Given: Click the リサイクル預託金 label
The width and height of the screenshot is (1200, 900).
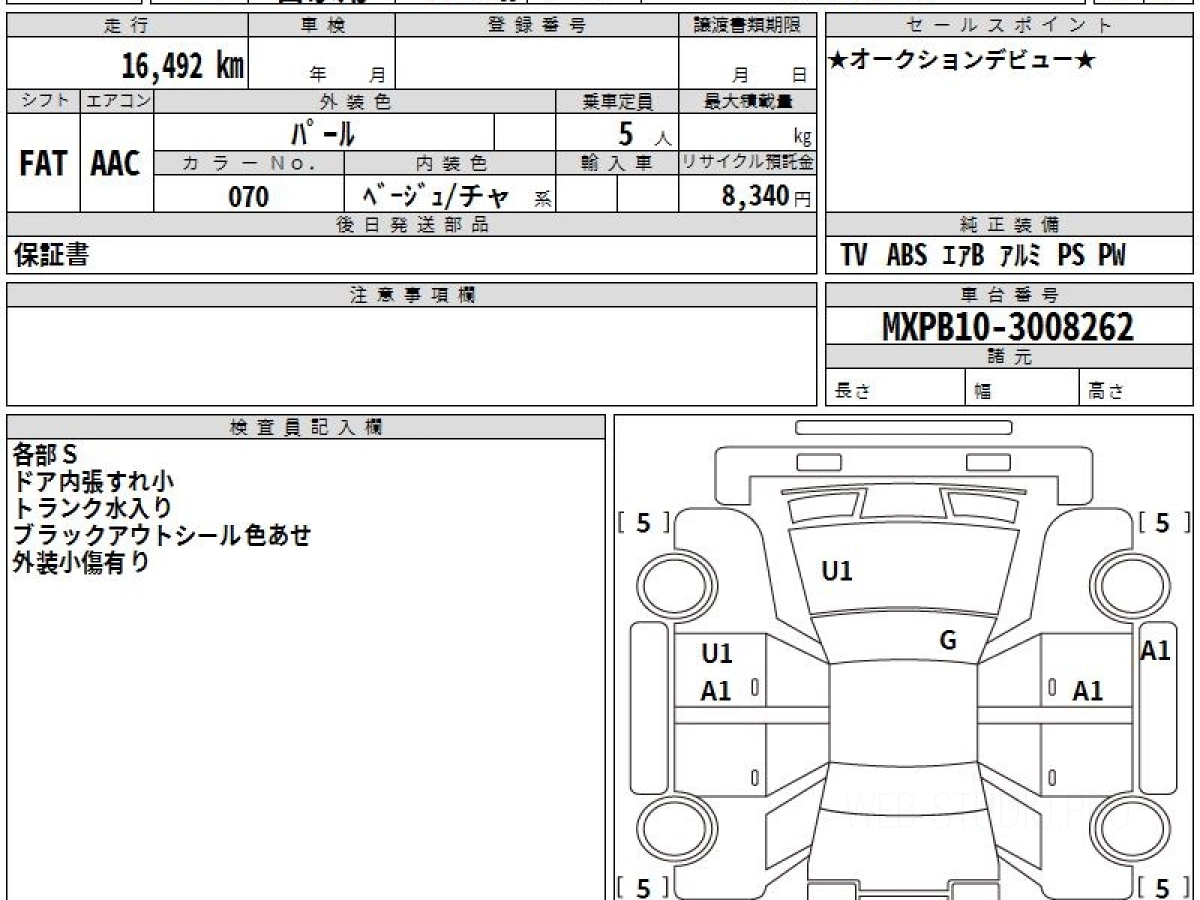Looking at the screenshot, I should [747, 163].
